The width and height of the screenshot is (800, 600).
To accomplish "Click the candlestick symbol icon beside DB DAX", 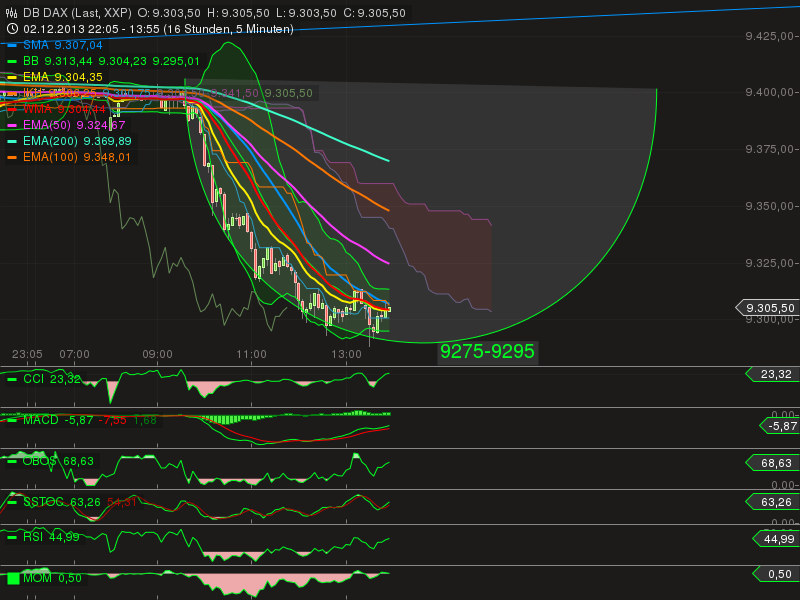I will pos(10,12).
